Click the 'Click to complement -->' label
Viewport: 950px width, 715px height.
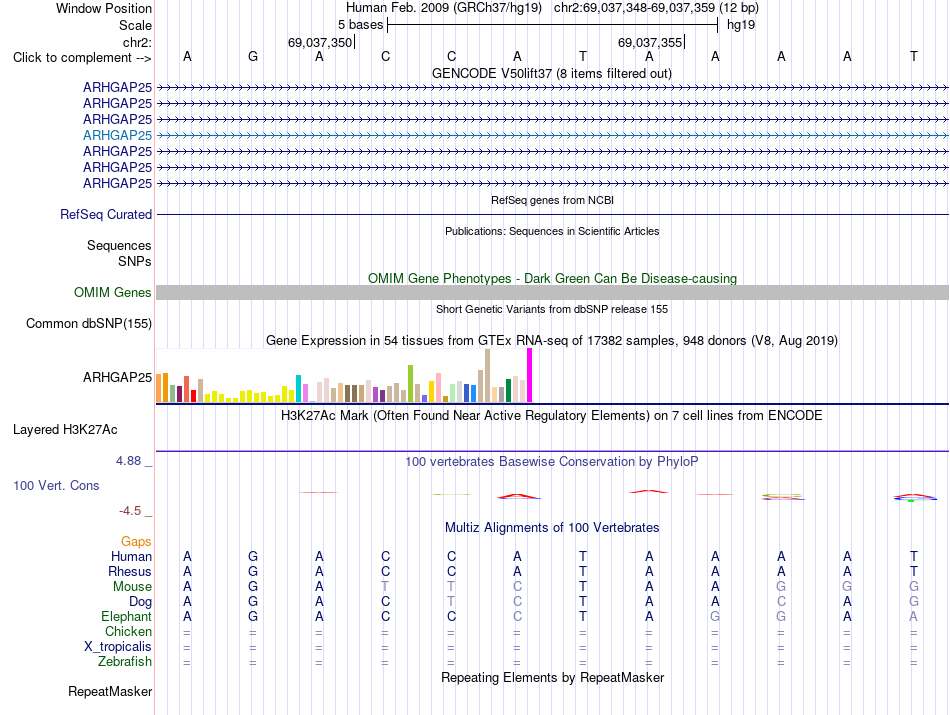click(82, 58)
